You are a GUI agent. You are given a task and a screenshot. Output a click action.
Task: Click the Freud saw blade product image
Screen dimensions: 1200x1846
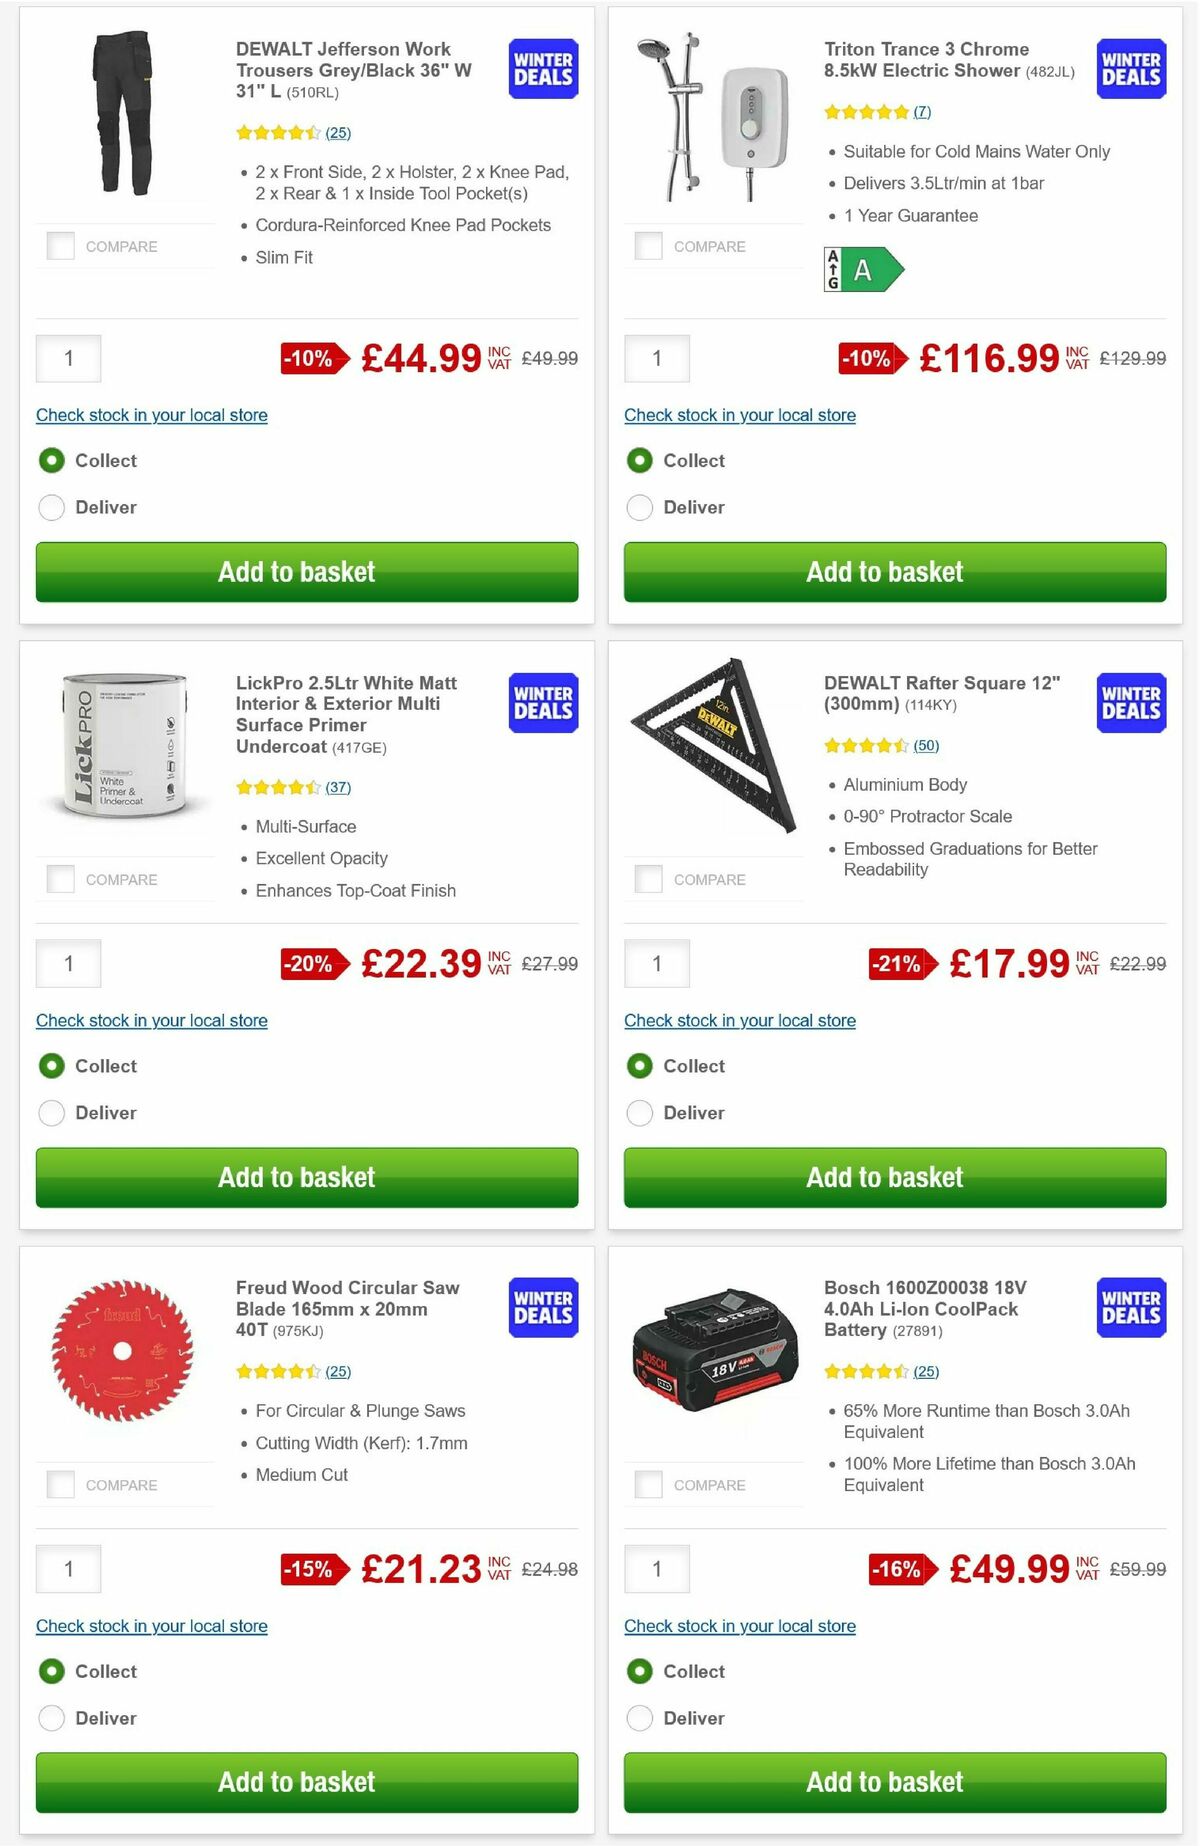click(123, 1352)
